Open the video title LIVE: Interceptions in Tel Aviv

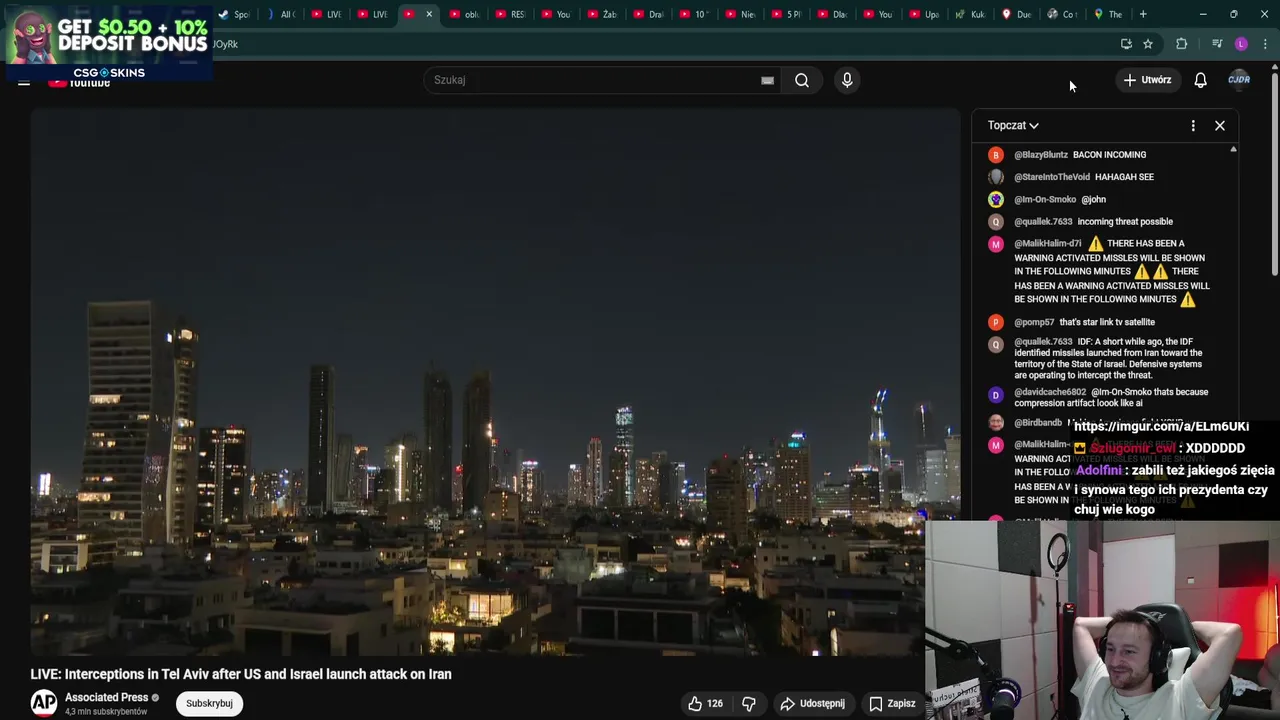(241, 674)
